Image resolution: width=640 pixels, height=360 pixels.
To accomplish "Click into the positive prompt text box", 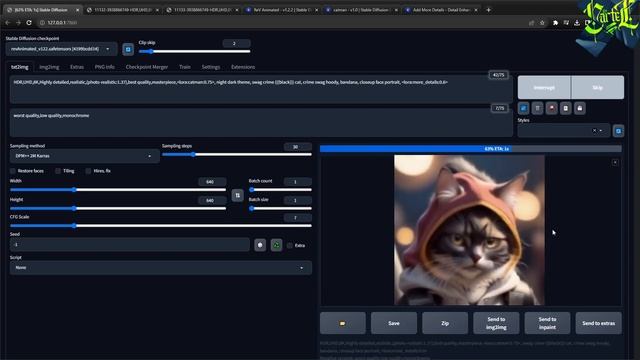I will [x=261, y=89].
